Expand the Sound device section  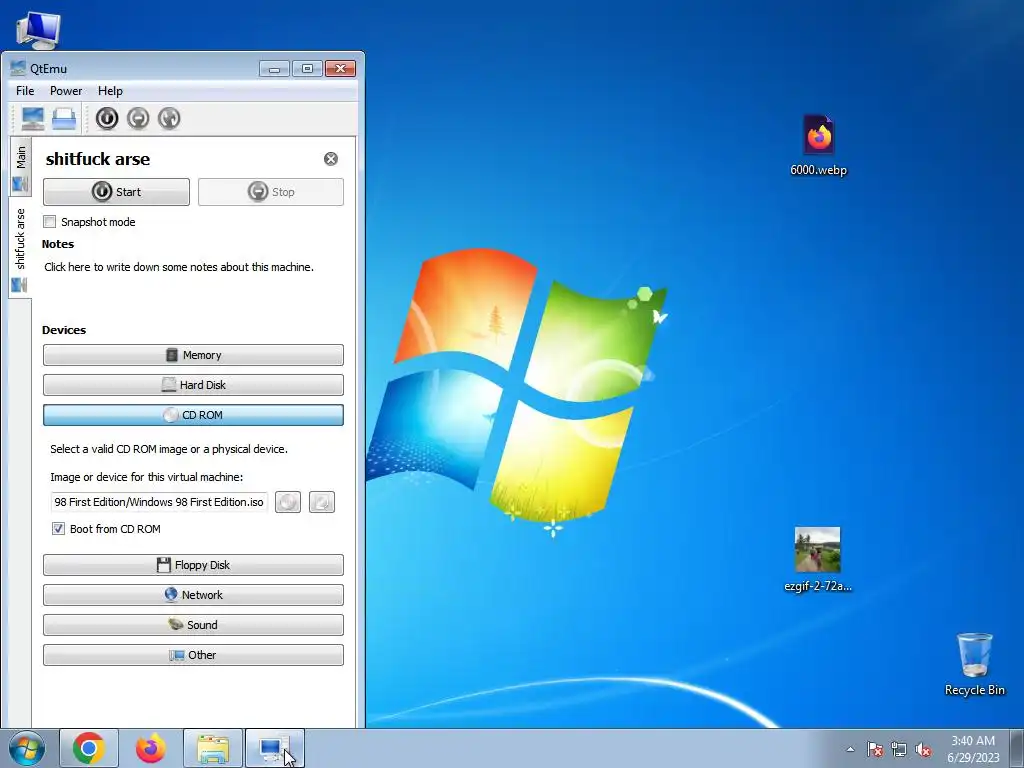point(193,625)
